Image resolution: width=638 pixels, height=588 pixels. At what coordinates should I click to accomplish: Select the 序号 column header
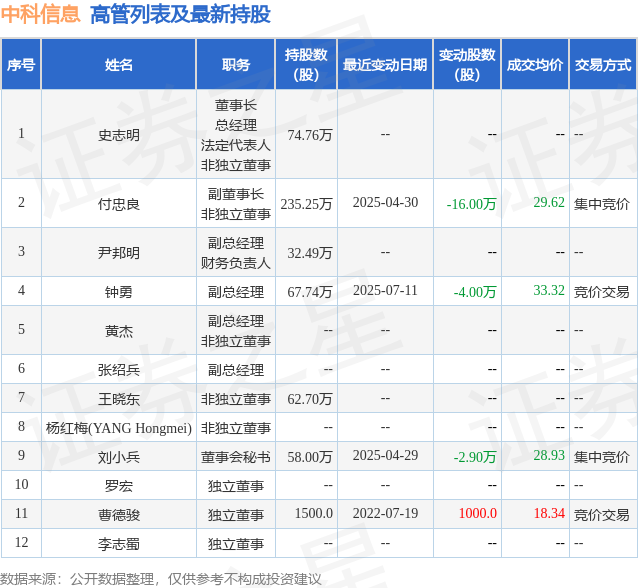[x=21, y=65]
